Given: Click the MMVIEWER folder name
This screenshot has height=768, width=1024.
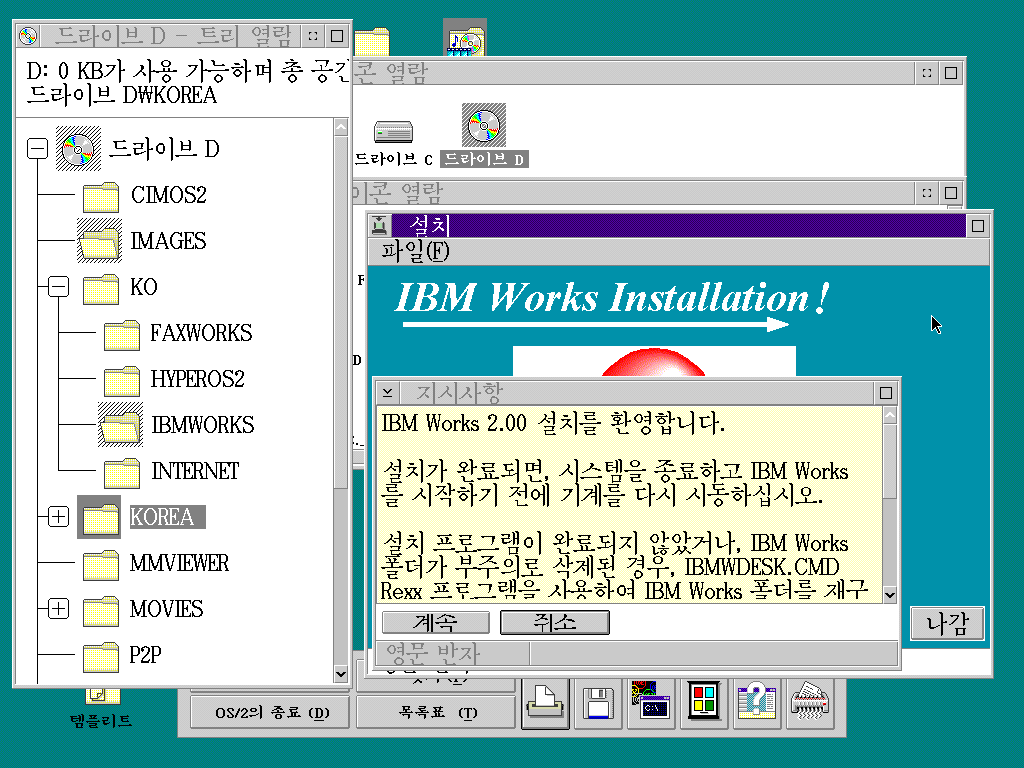Looking at the screenshot, I should [180, 563].
